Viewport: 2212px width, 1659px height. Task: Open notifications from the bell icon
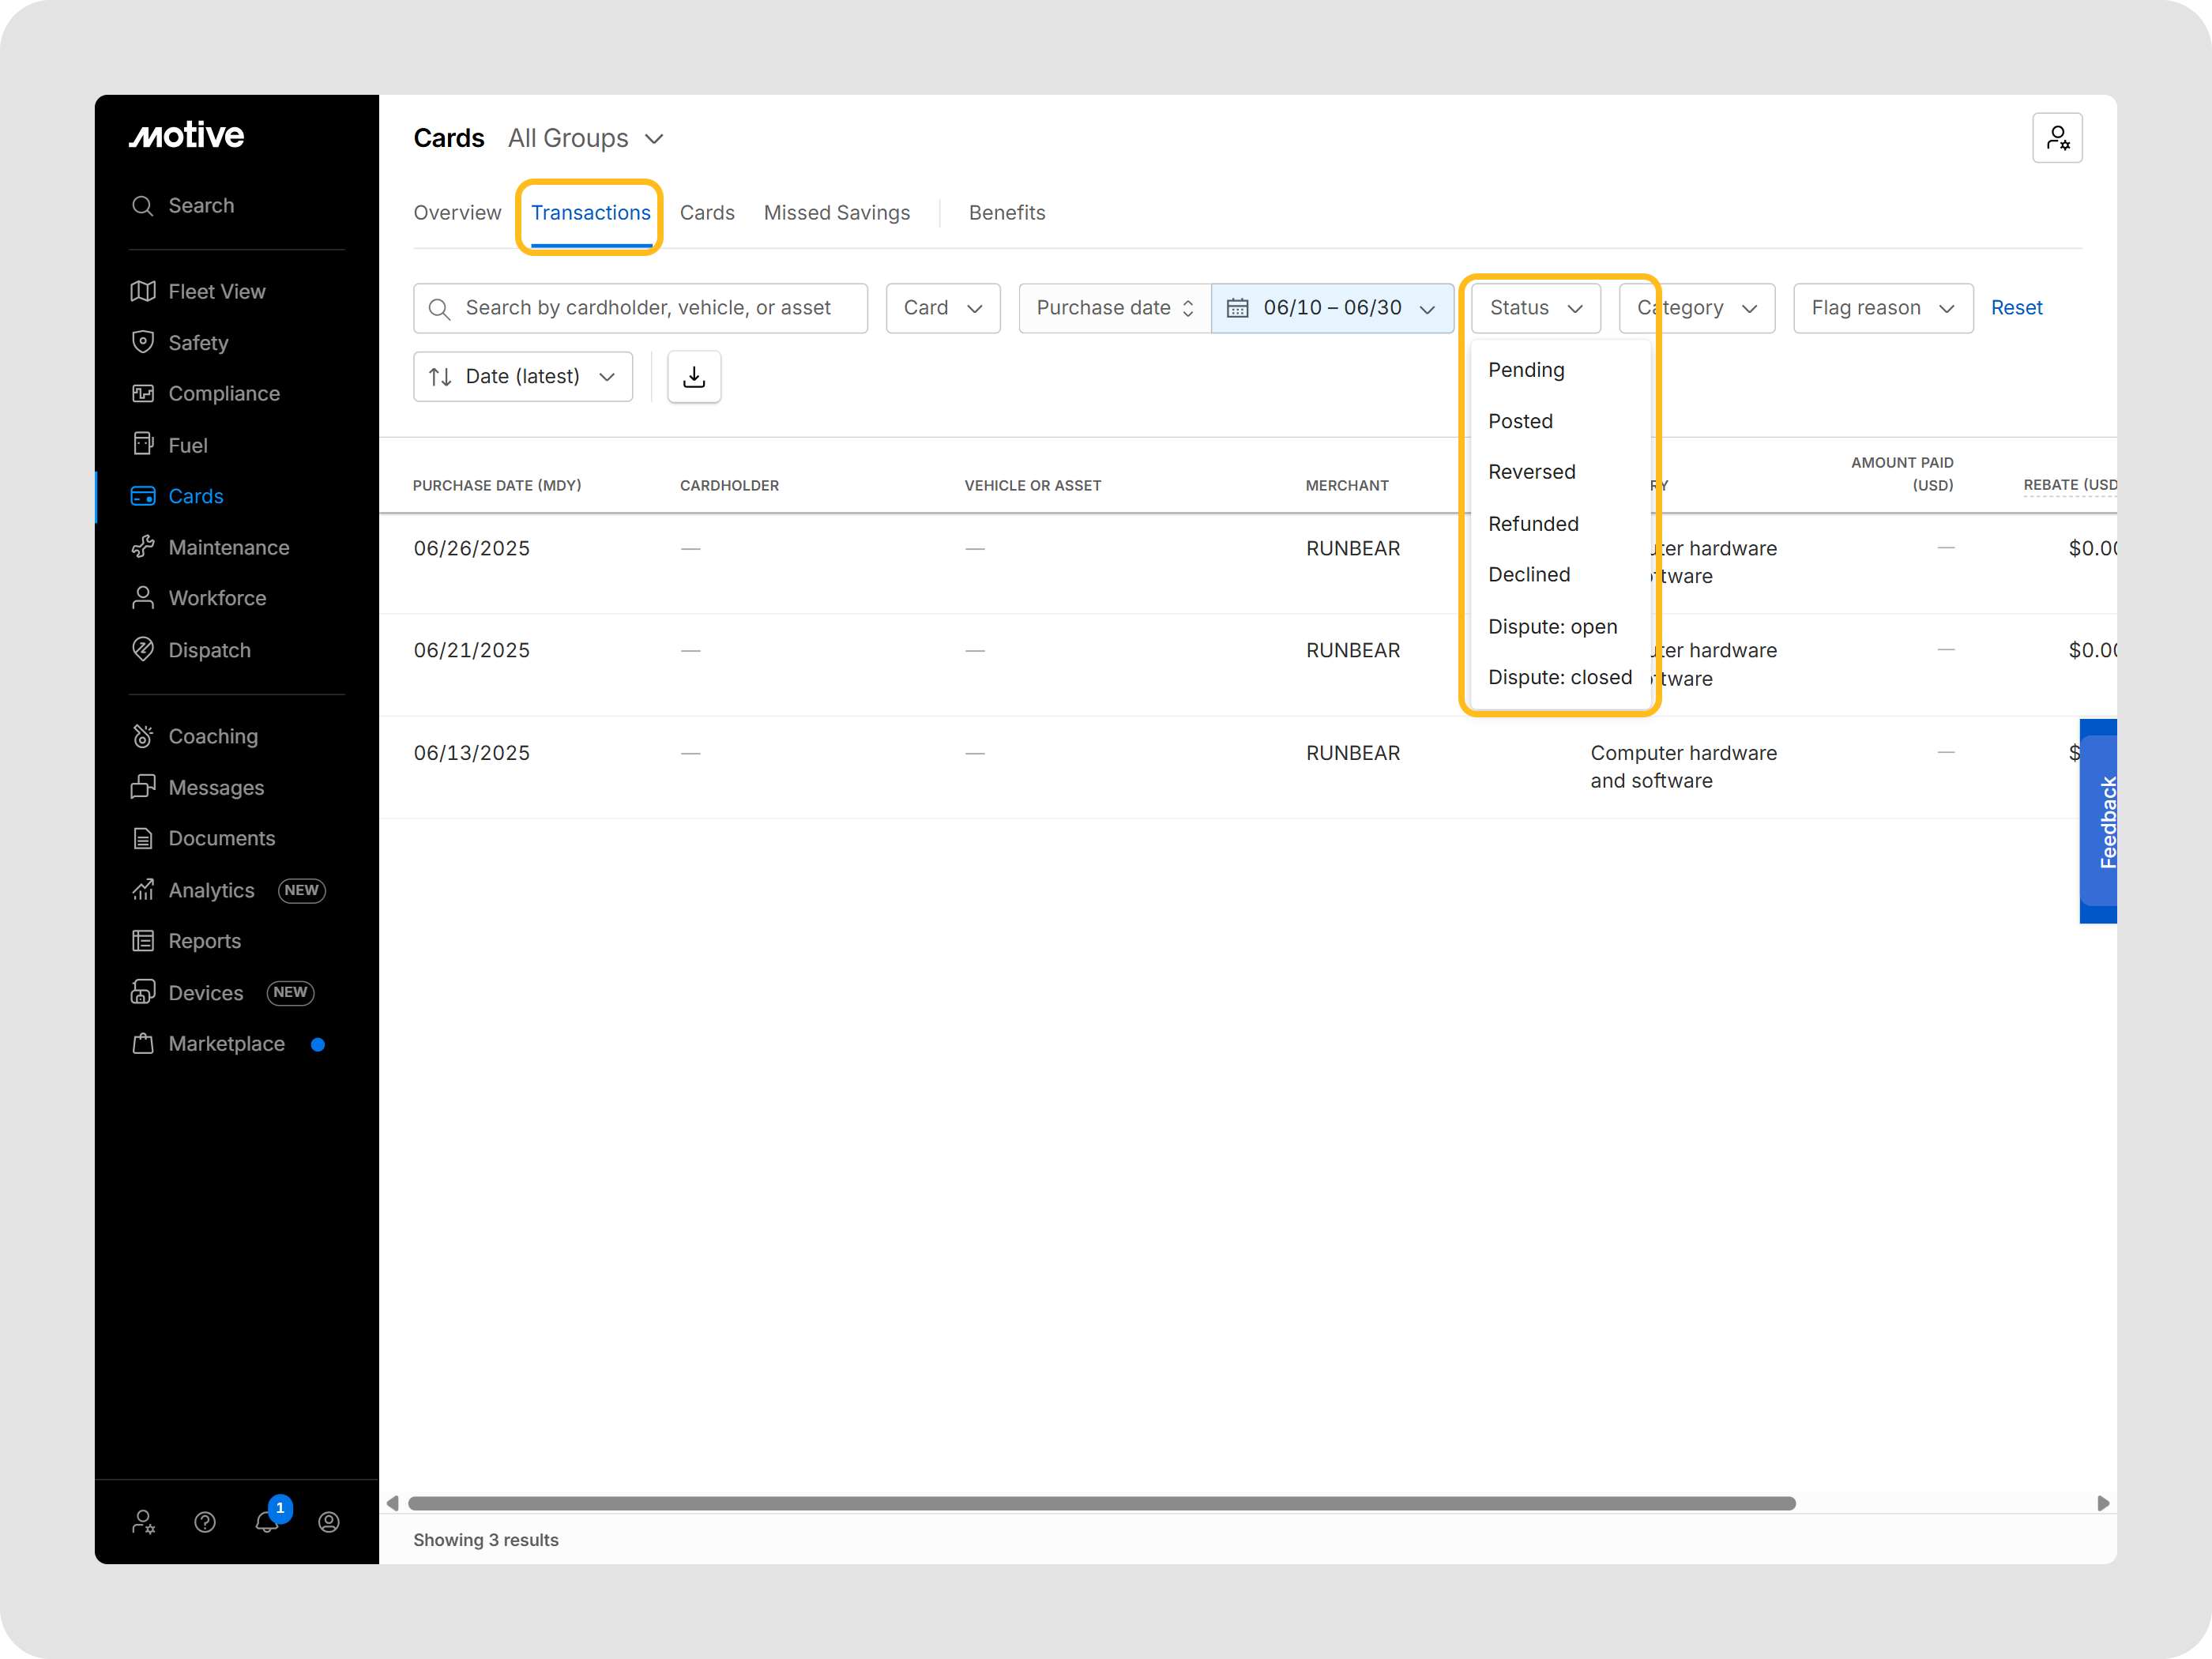(266, 1522)
